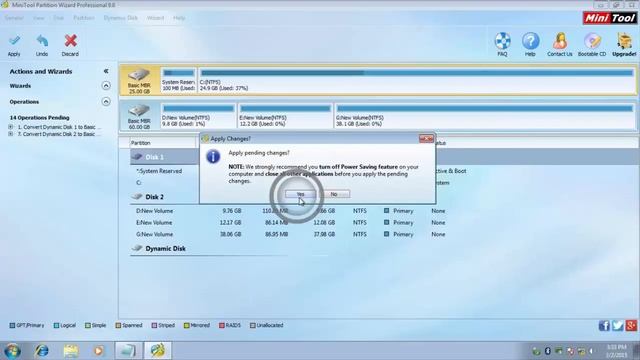
Task: Click the RAID5 legend color box
Action: click(222, 325)
